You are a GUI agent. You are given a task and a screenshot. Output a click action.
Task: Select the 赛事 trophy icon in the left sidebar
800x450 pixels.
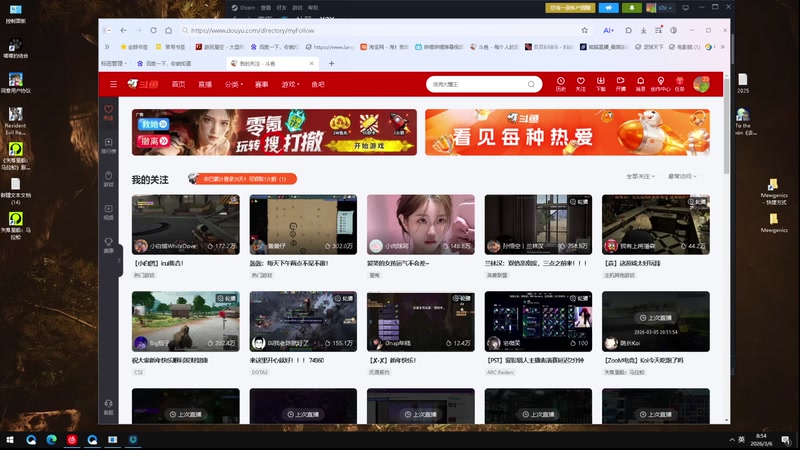pyautogui.click(x=108, y=245)
